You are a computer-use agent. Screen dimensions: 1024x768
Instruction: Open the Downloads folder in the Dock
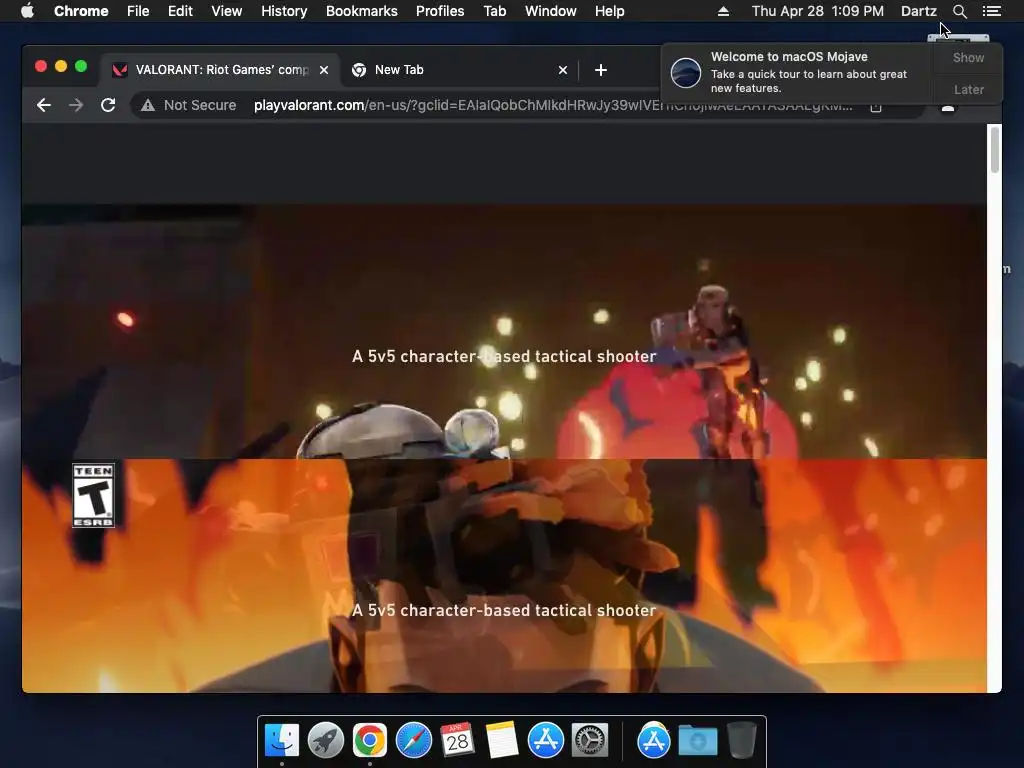697,742
